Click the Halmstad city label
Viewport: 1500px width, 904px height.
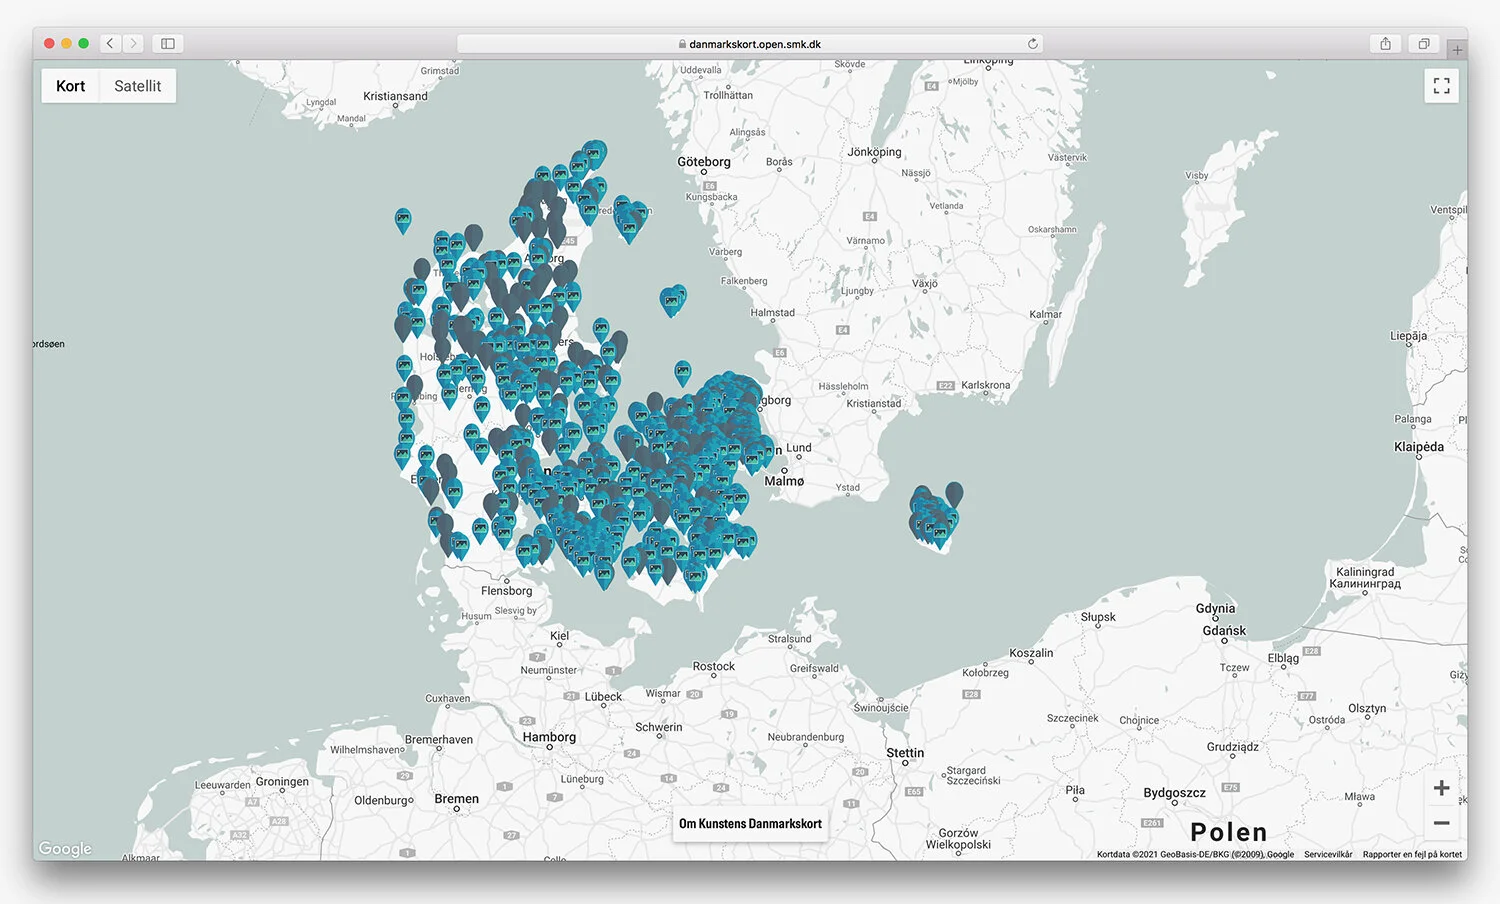(x=772, y=313)
